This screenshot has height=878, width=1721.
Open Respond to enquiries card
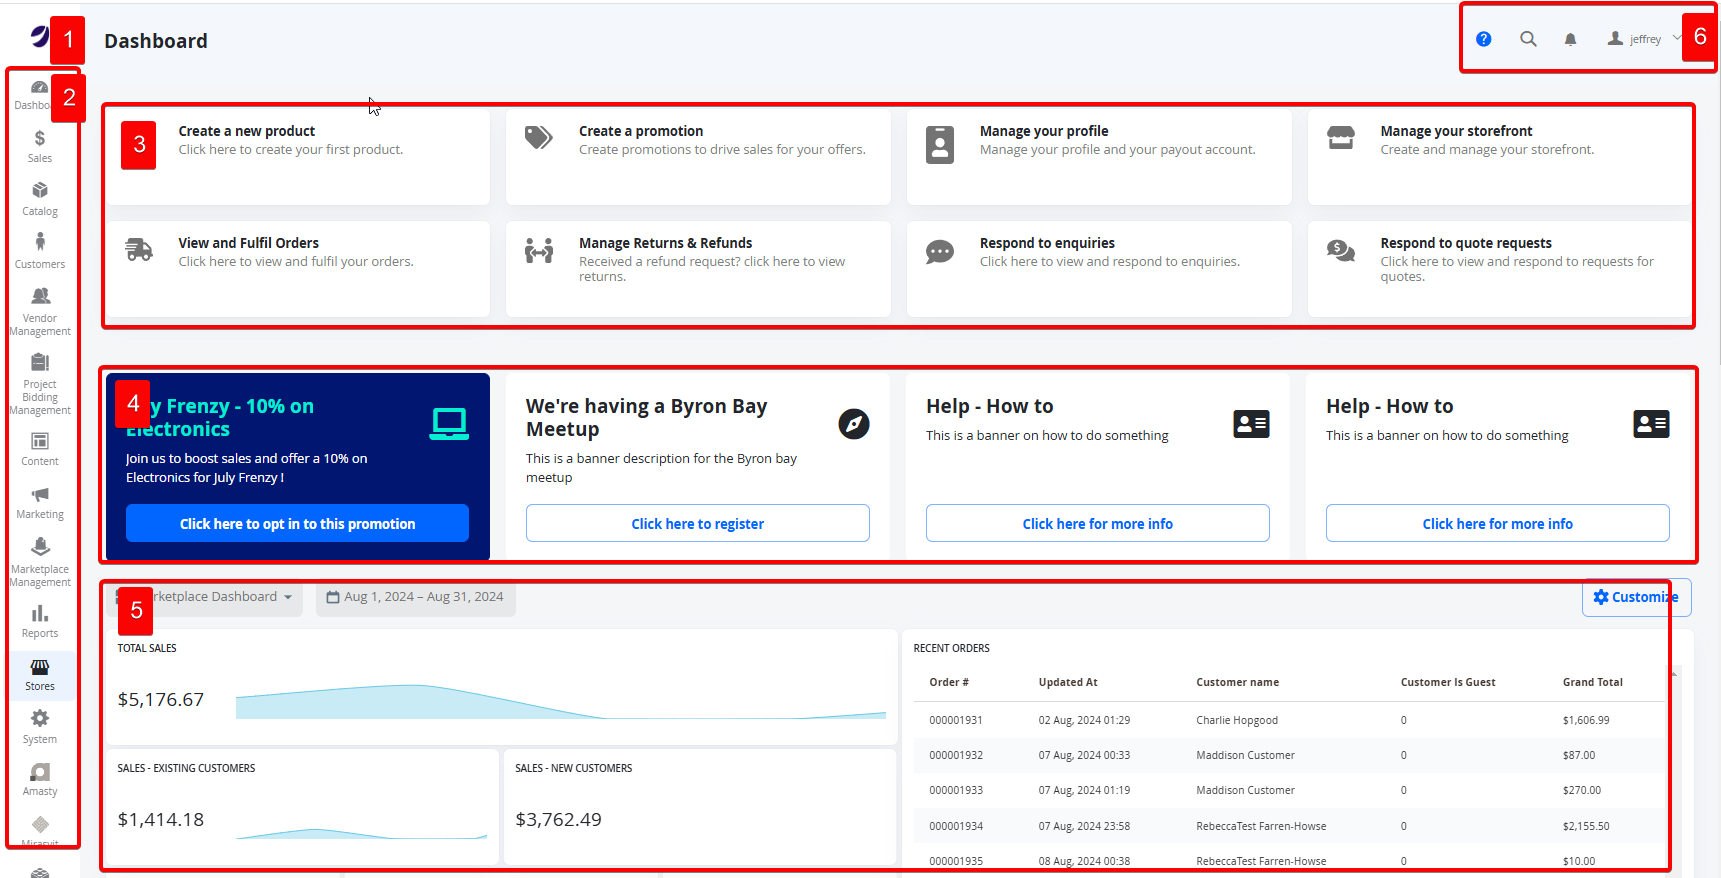[1099, 269]
